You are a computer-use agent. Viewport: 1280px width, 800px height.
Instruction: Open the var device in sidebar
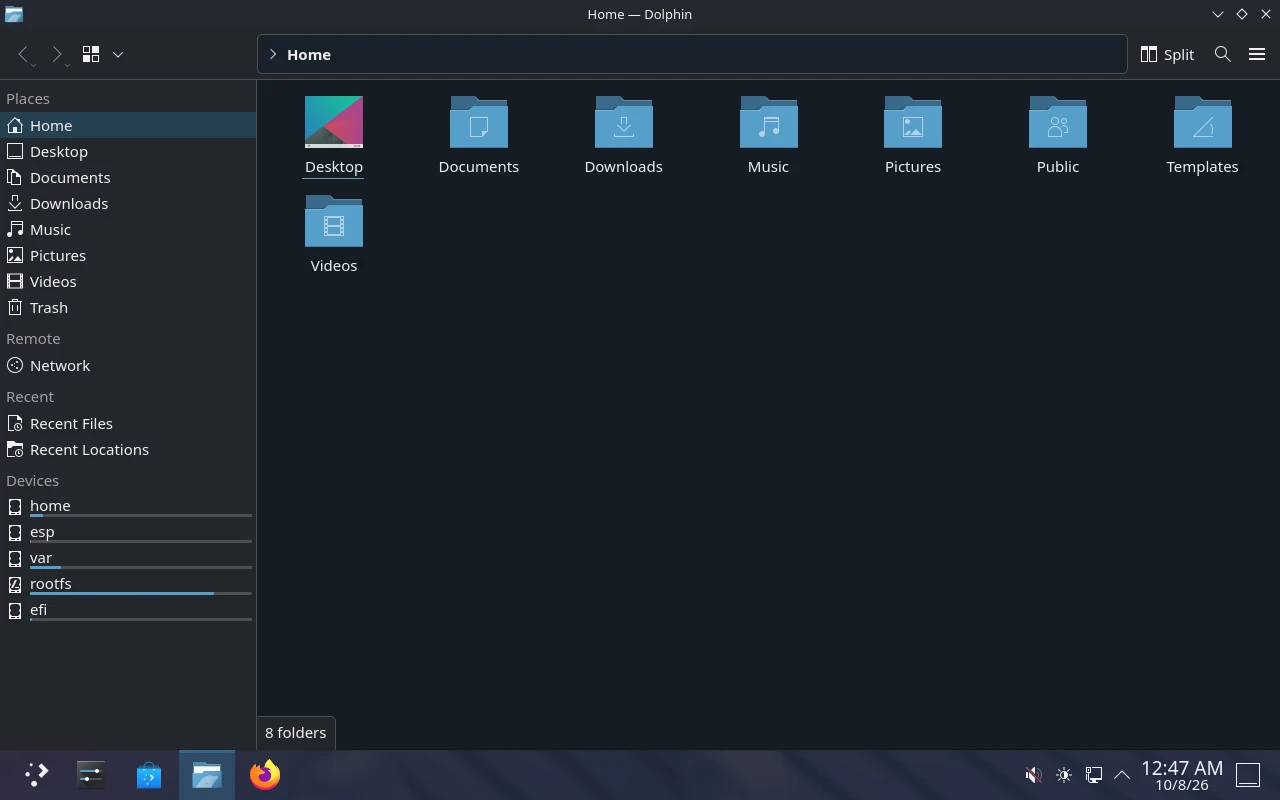click(128, 558)
